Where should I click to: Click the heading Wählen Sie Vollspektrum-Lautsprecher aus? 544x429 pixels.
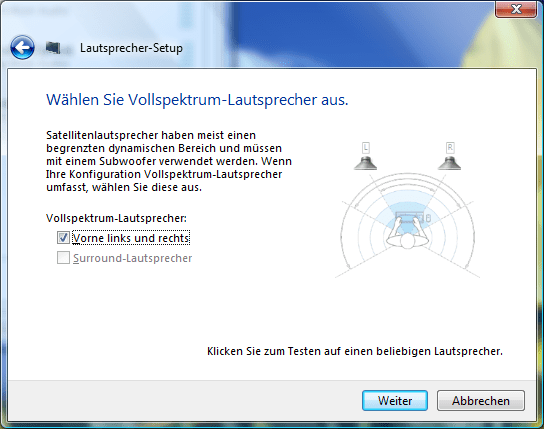(x=197, y=100)
